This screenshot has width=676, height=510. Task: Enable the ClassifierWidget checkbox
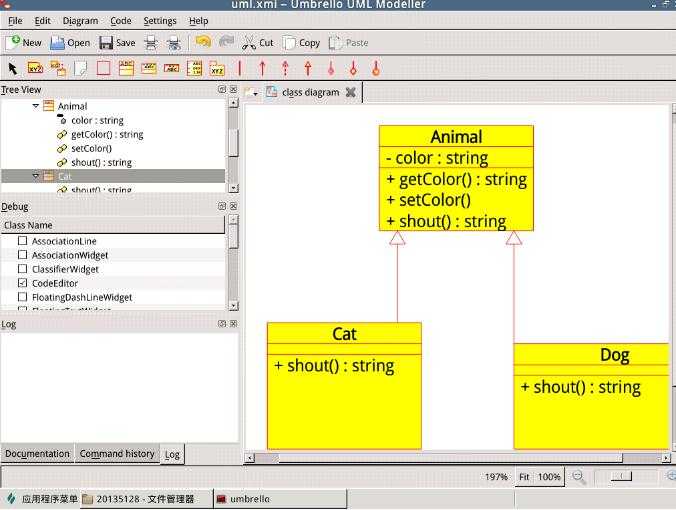(22, 269)
